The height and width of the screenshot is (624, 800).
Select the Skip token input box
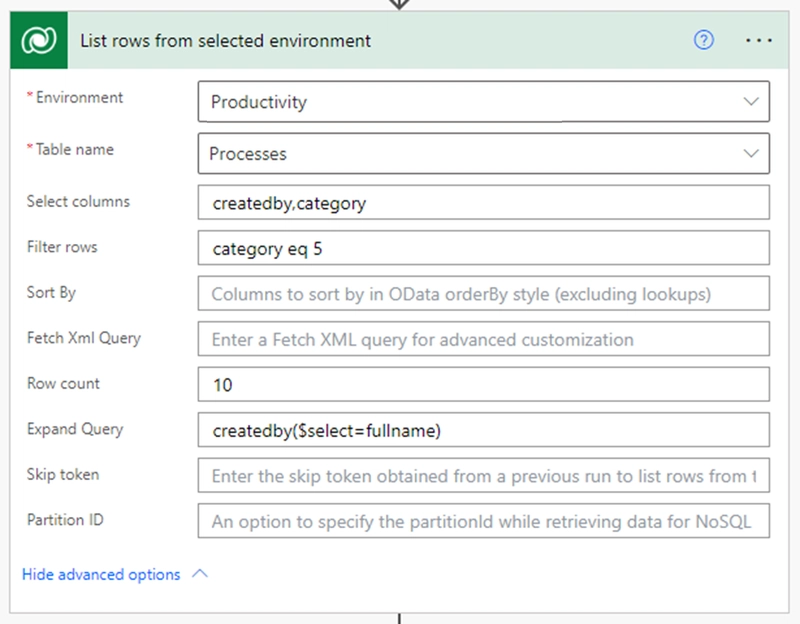[x=483, y=476]
